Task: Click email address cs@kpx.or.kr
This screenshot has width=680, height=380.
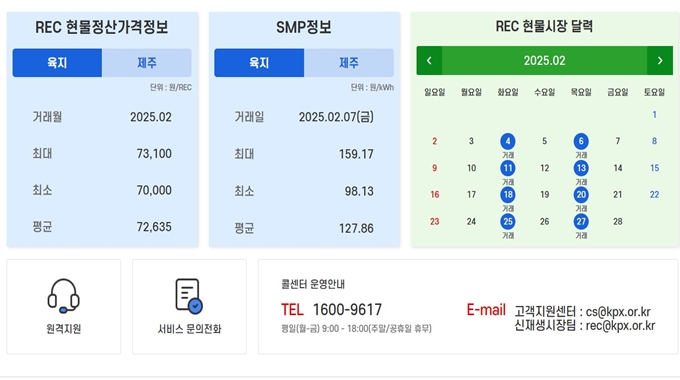Action: click(x=618, y=312)
